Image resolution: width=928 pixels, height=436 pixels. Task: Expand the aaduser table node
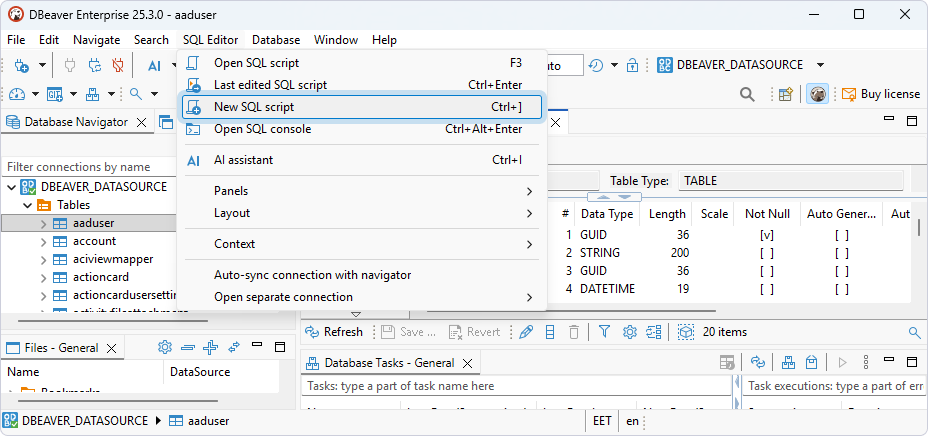[43, 224]
